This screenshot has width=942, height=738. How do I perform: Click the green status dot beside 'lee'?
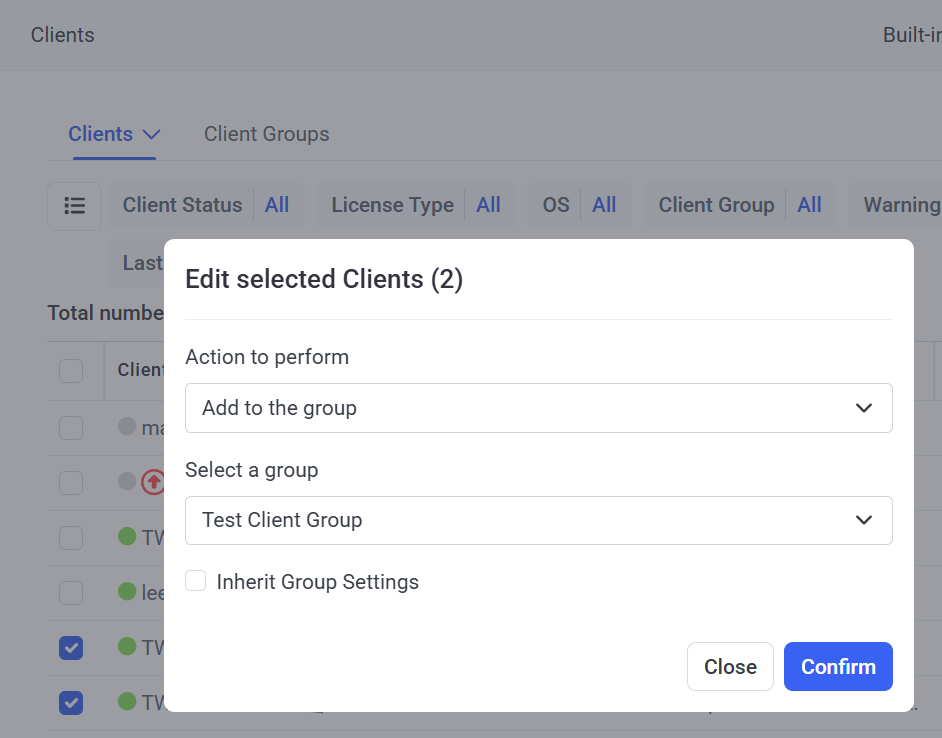[127, 592]
